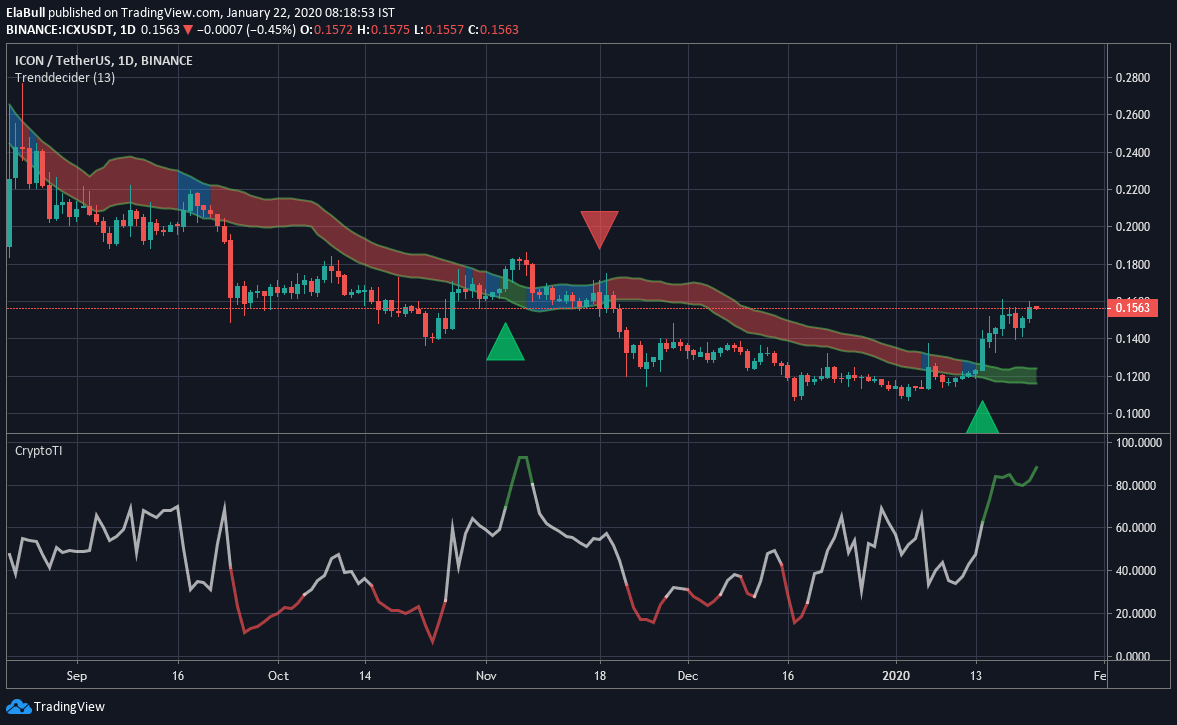Click the Sep date label on time axis
1177x725 pixels.
click(x=77, y=675)
